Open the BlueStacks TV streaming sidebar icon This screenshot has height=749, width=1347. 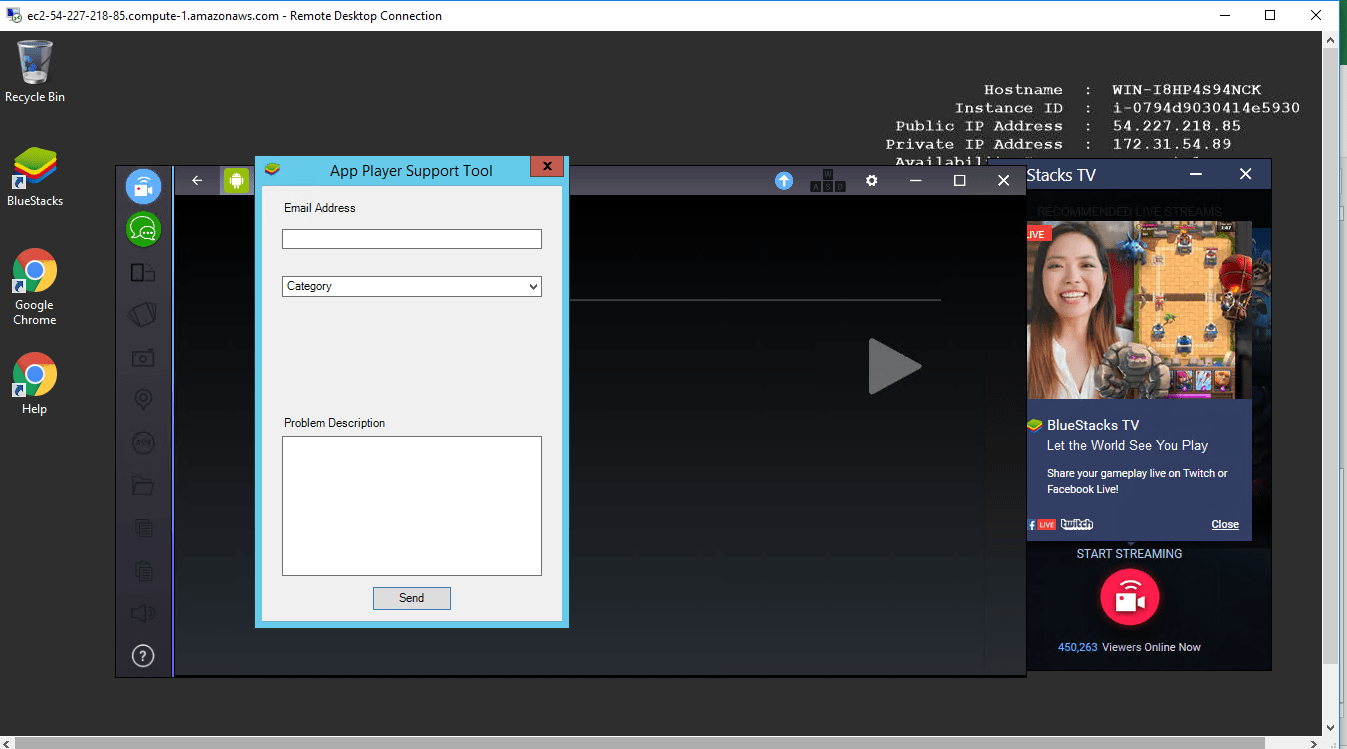click(143, 187)
